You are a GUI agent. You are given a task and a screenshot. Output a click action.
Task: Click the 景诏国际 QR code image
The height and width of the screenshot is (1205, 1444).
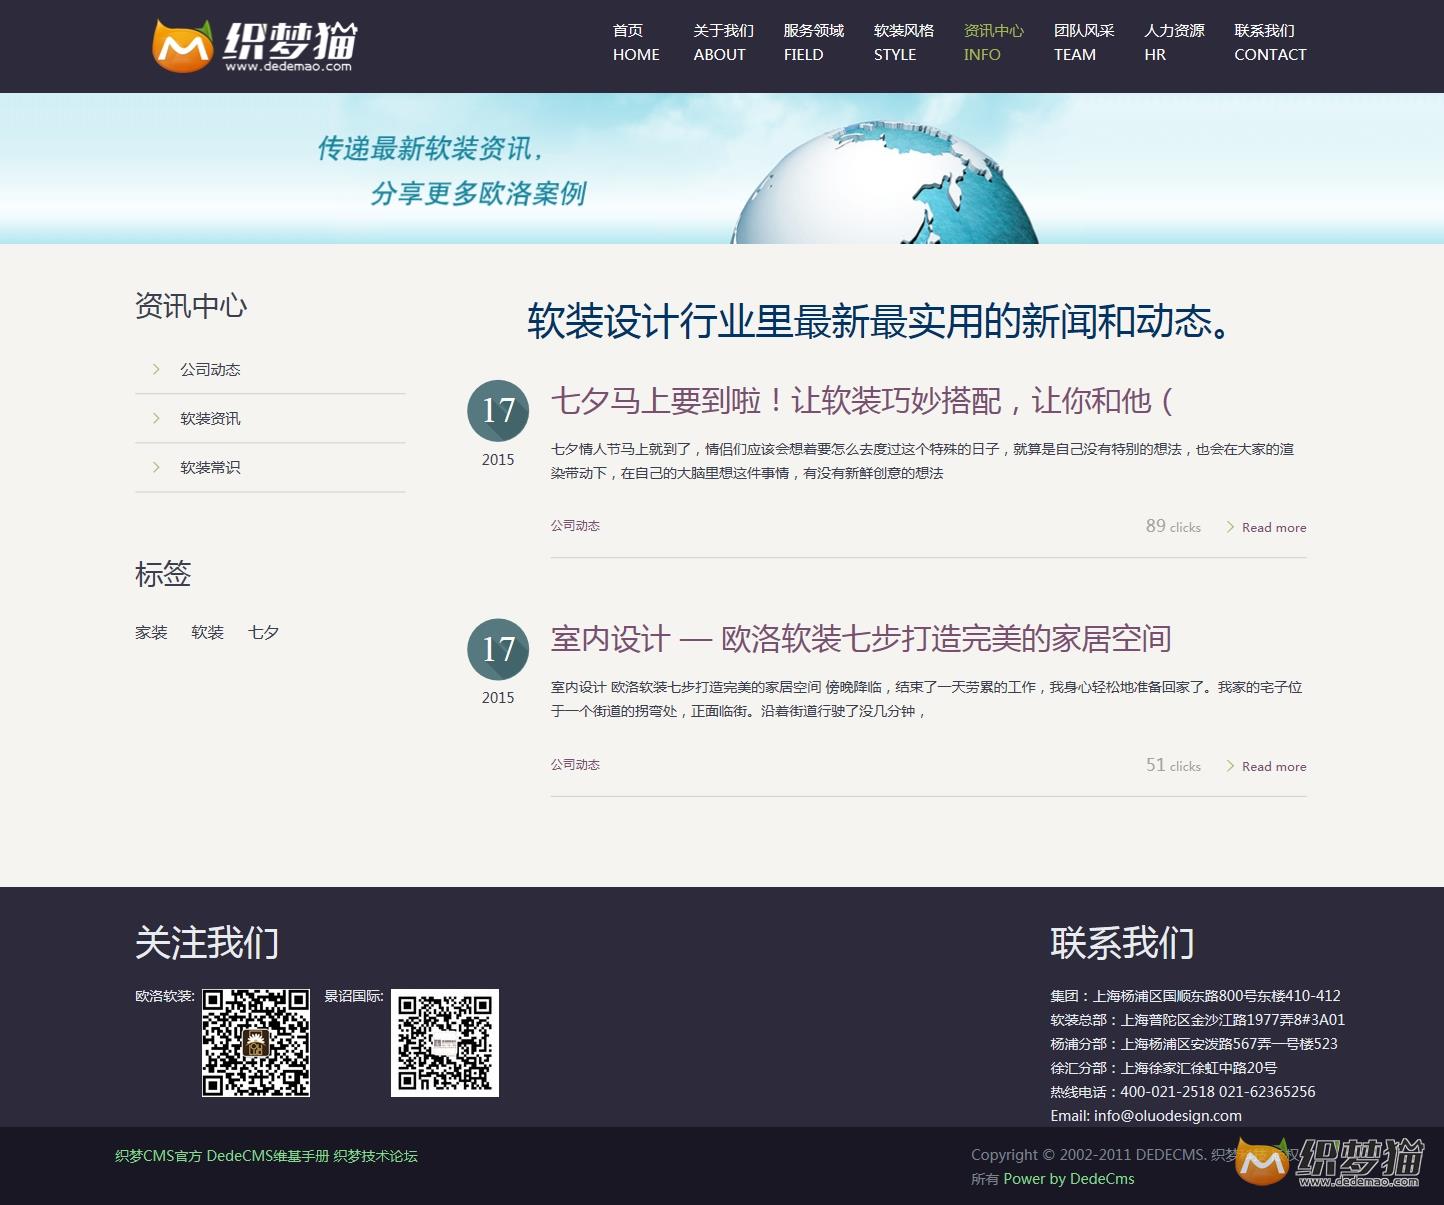coord(445,1043)
